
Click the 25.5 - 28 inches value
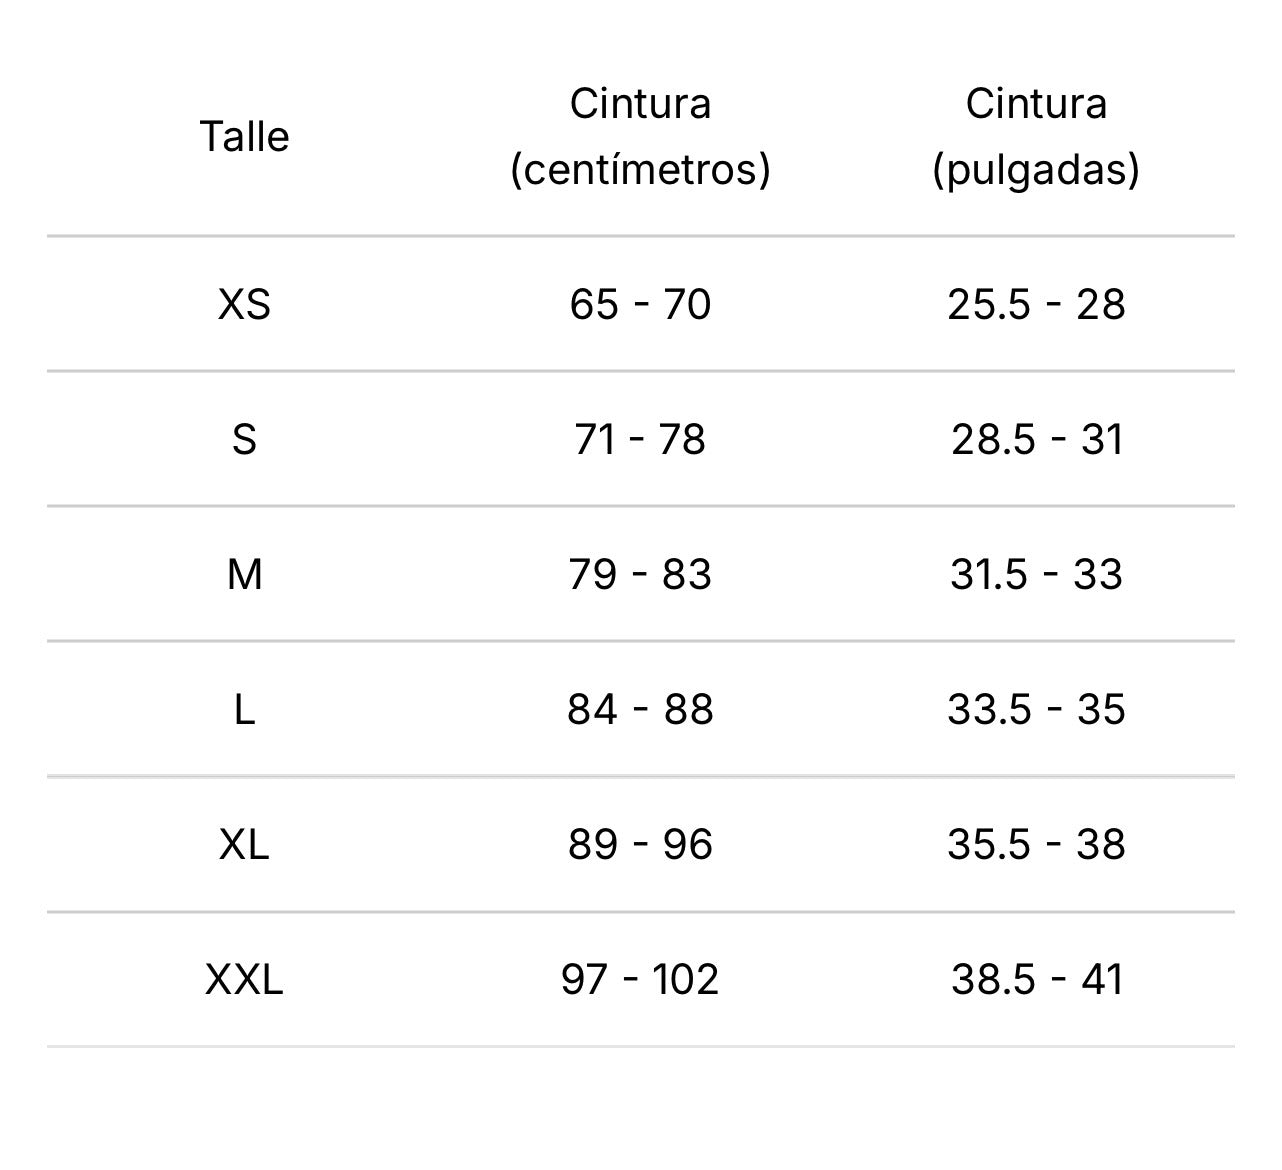click(x=1036, y=304)
